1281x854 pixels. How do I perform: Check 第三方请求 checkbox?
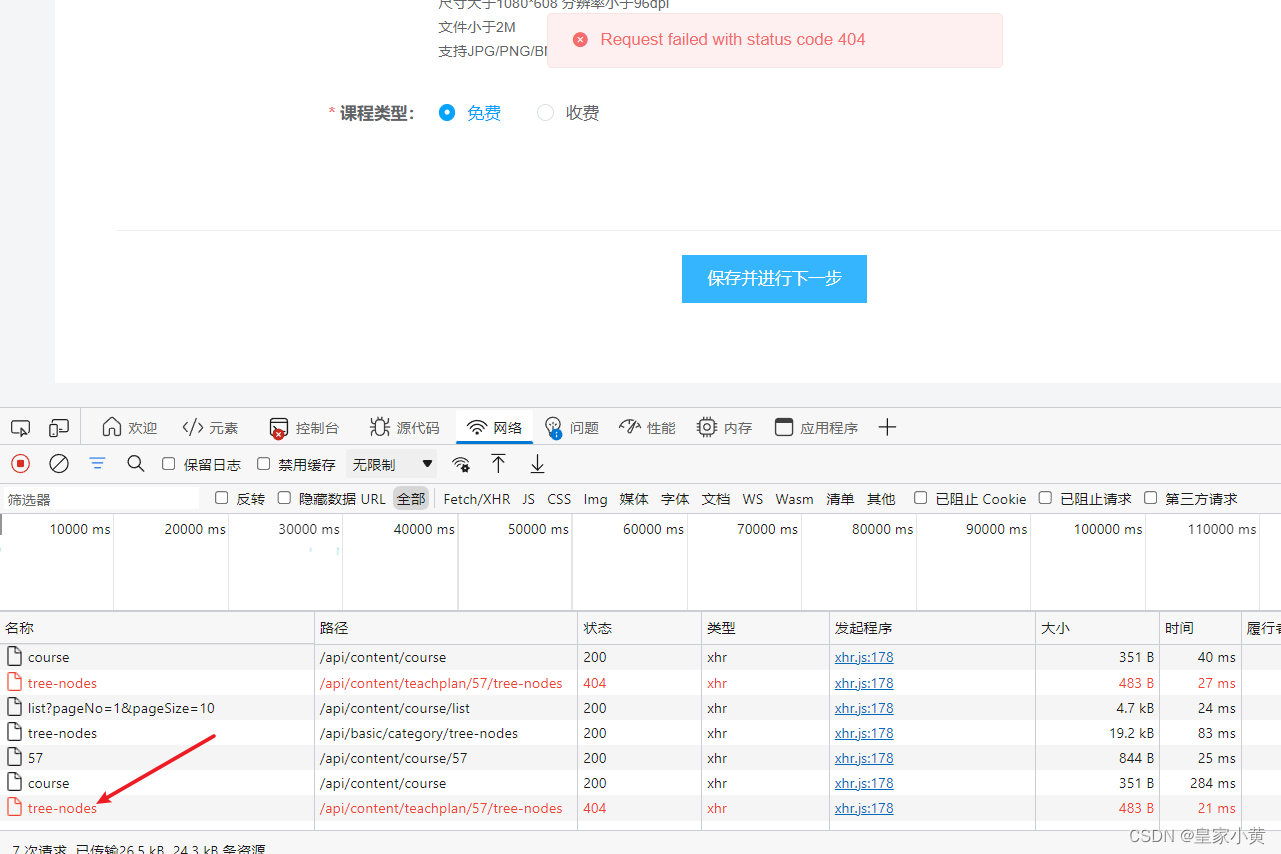[1150, 498]
